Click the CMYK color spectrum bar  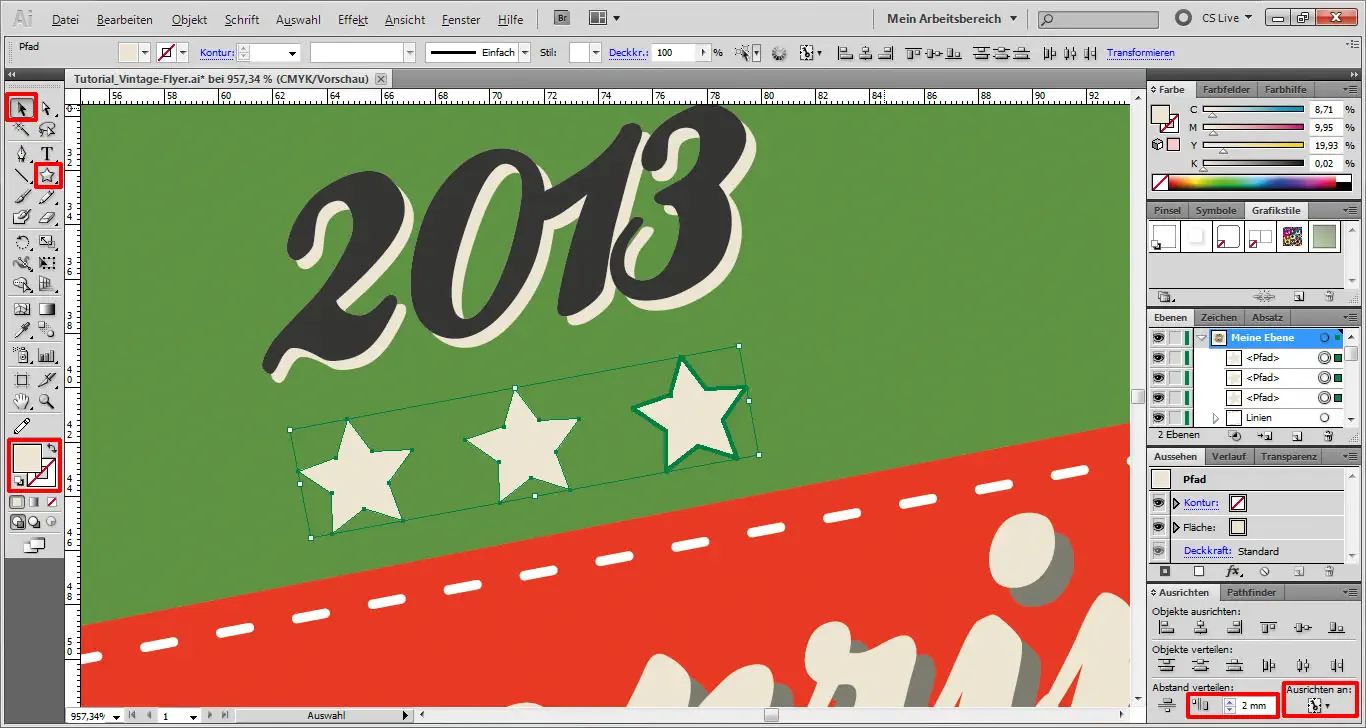tap(1250, 183)
